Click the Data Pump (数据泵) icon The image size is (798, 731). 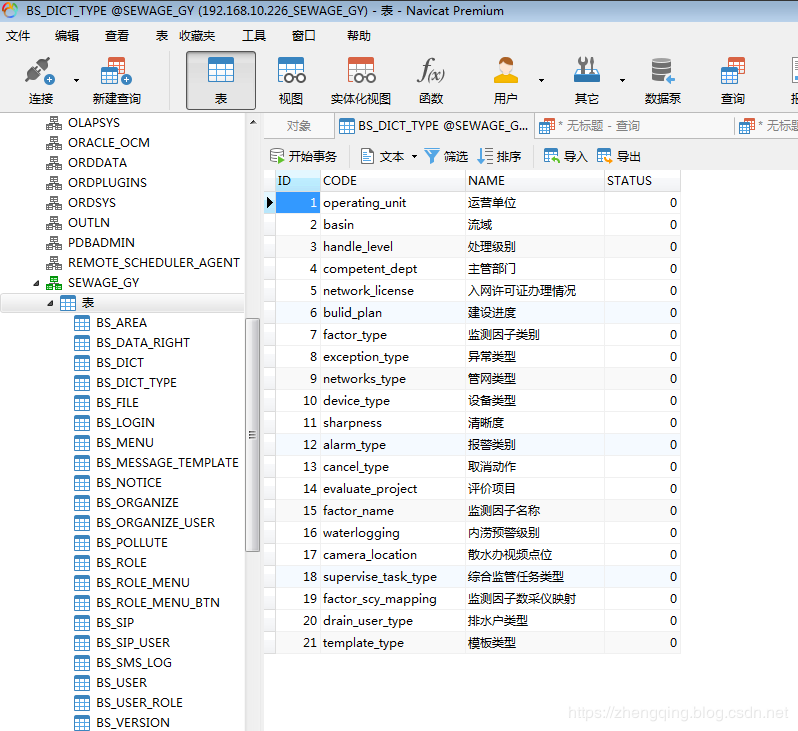(663, 71)
